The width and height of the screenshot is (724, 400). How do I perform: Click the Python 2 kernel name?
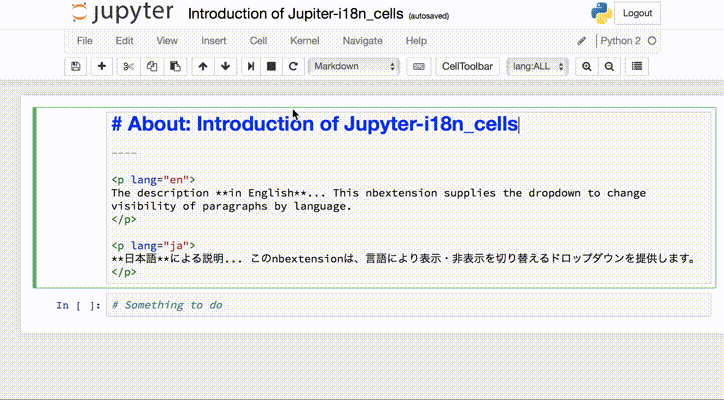(x=621, y=41)
